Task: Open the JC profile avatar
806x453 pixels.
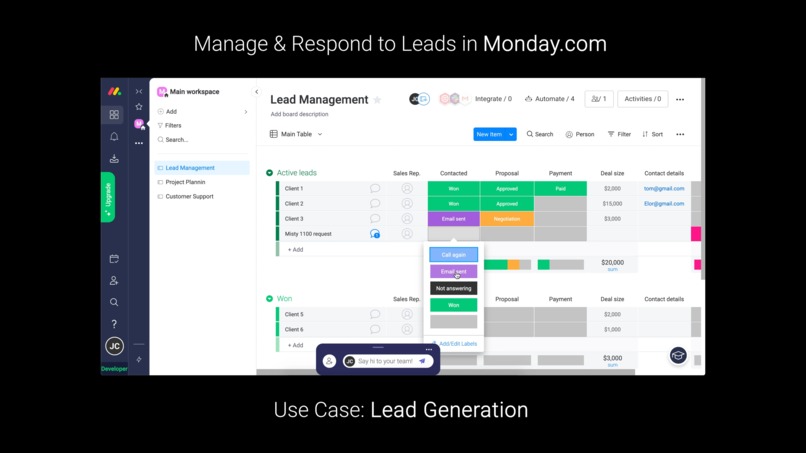Action: (x=114, y=346)
